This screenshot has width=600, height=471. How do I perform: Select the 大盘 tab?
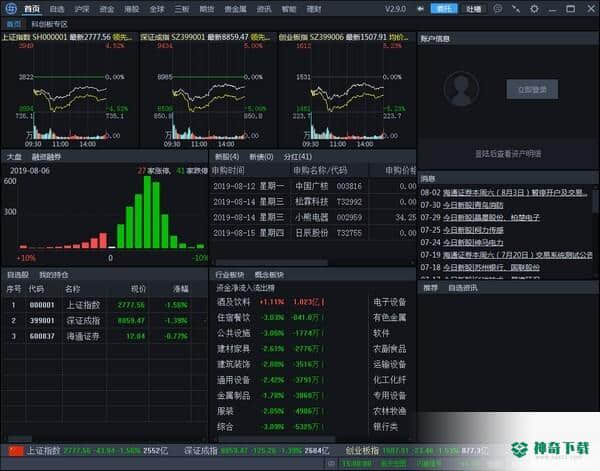(14, 157)
